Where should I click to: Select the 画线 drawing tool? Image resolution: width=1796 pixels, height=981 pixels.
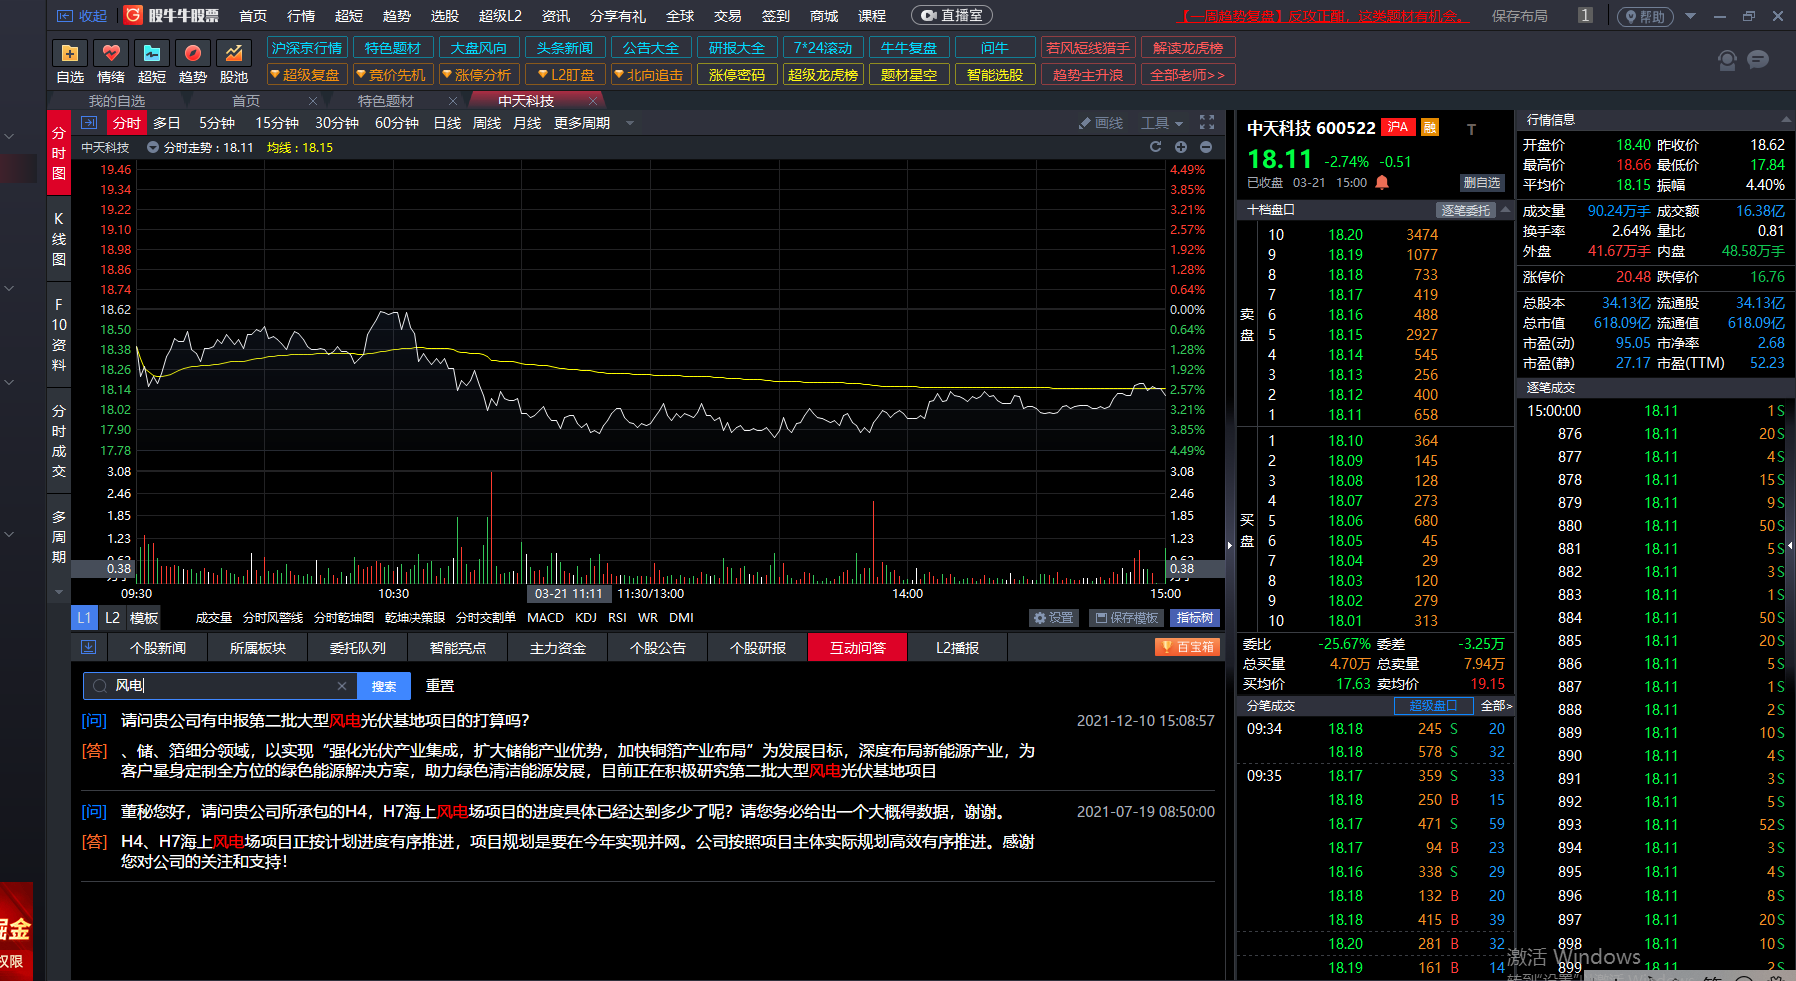pos(1101,123)
